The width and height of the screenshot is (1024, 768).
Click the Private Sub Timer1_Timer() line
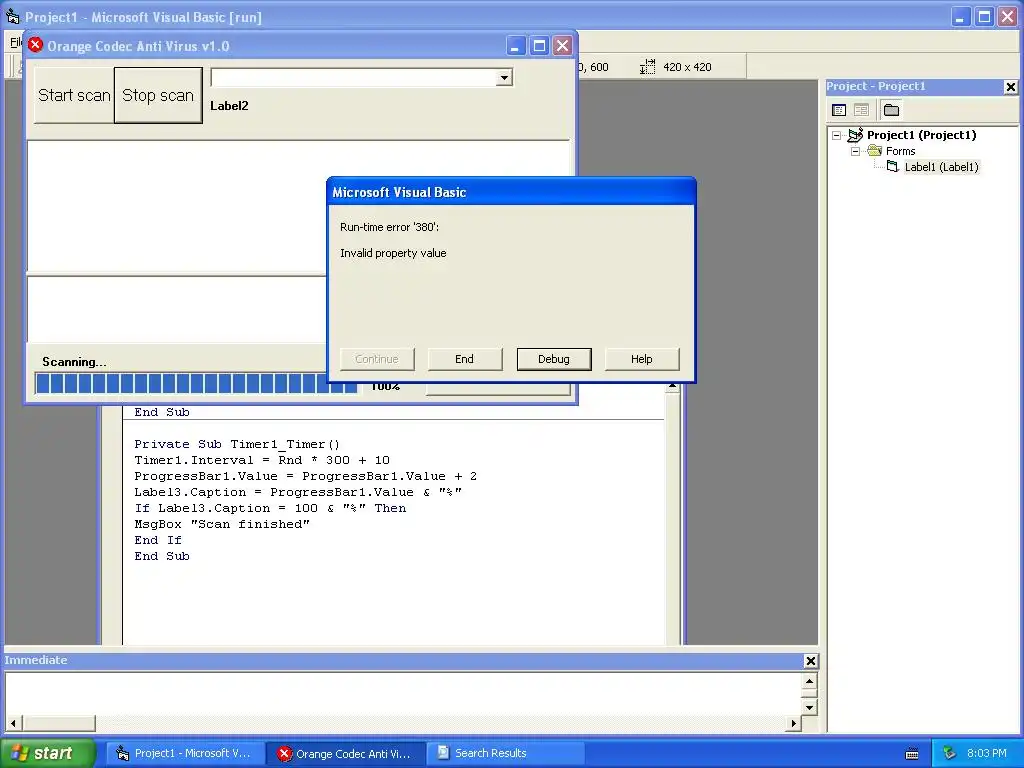point(237,444)
